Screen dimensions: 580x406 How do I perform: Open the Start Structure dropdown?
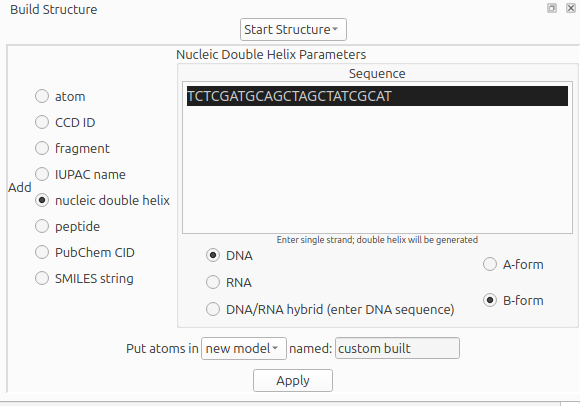tap(293, 30)
